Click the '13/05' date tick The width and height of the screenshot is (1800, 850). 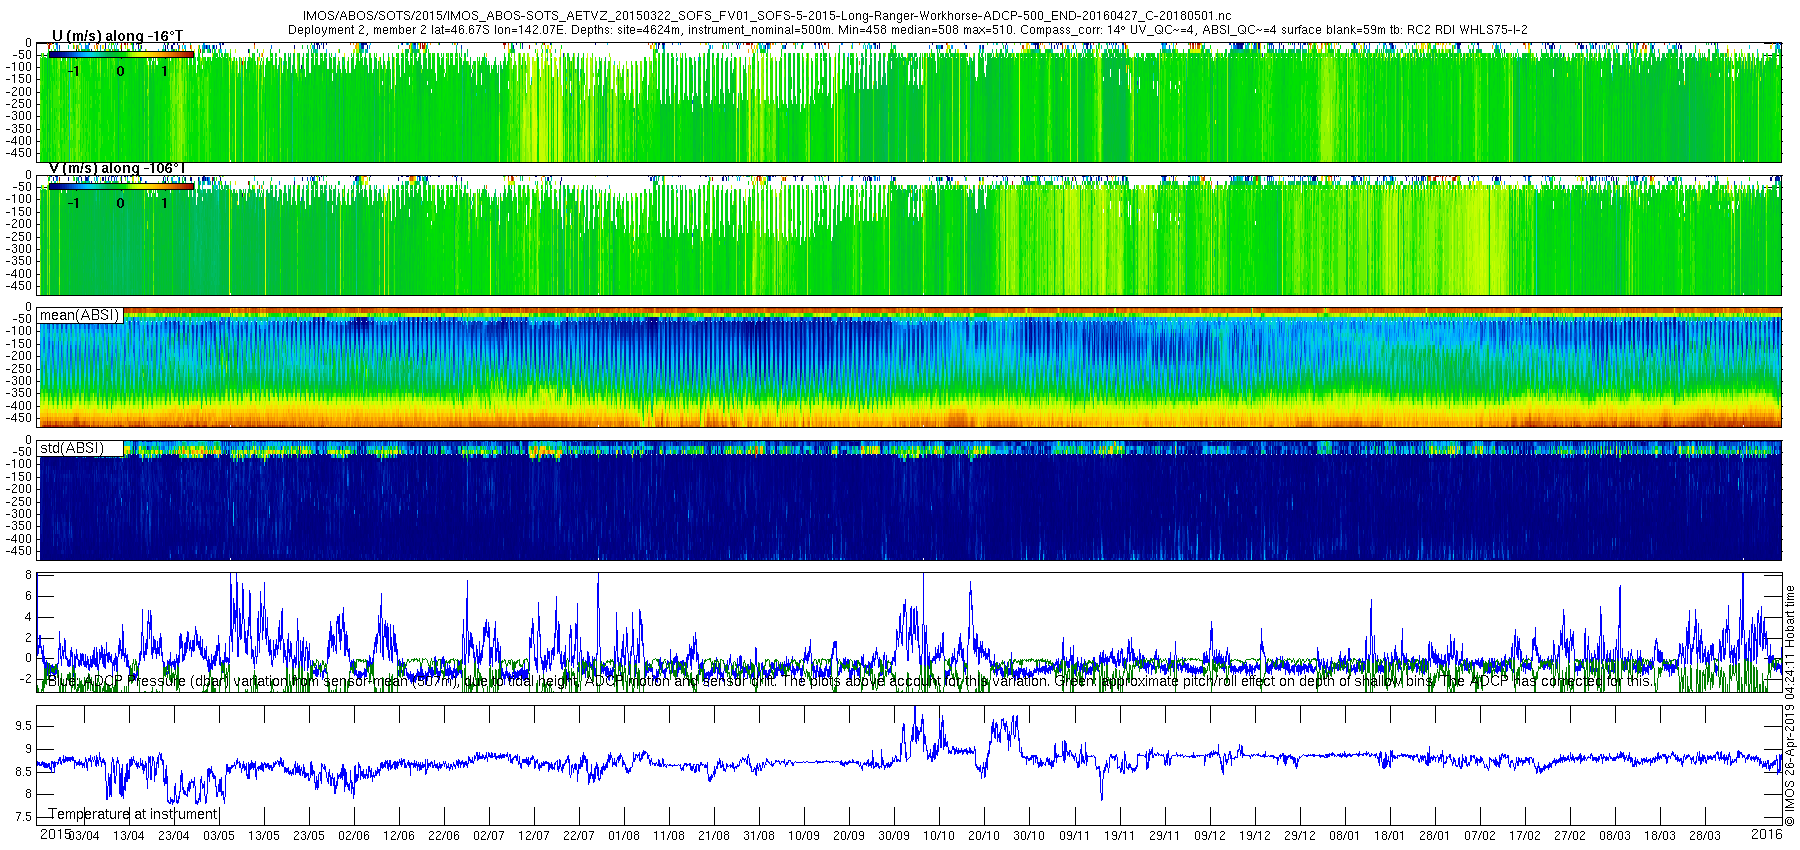264,836
